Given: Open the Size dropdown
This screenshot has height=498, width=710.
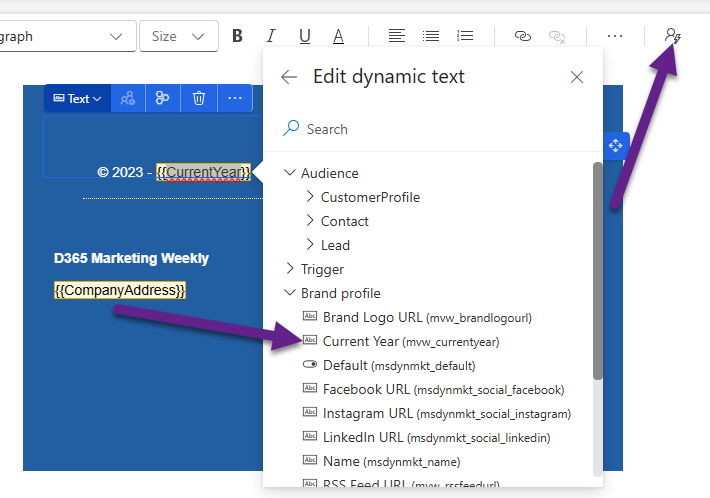Looking at the screenshot, I should (x=178, y=36).
